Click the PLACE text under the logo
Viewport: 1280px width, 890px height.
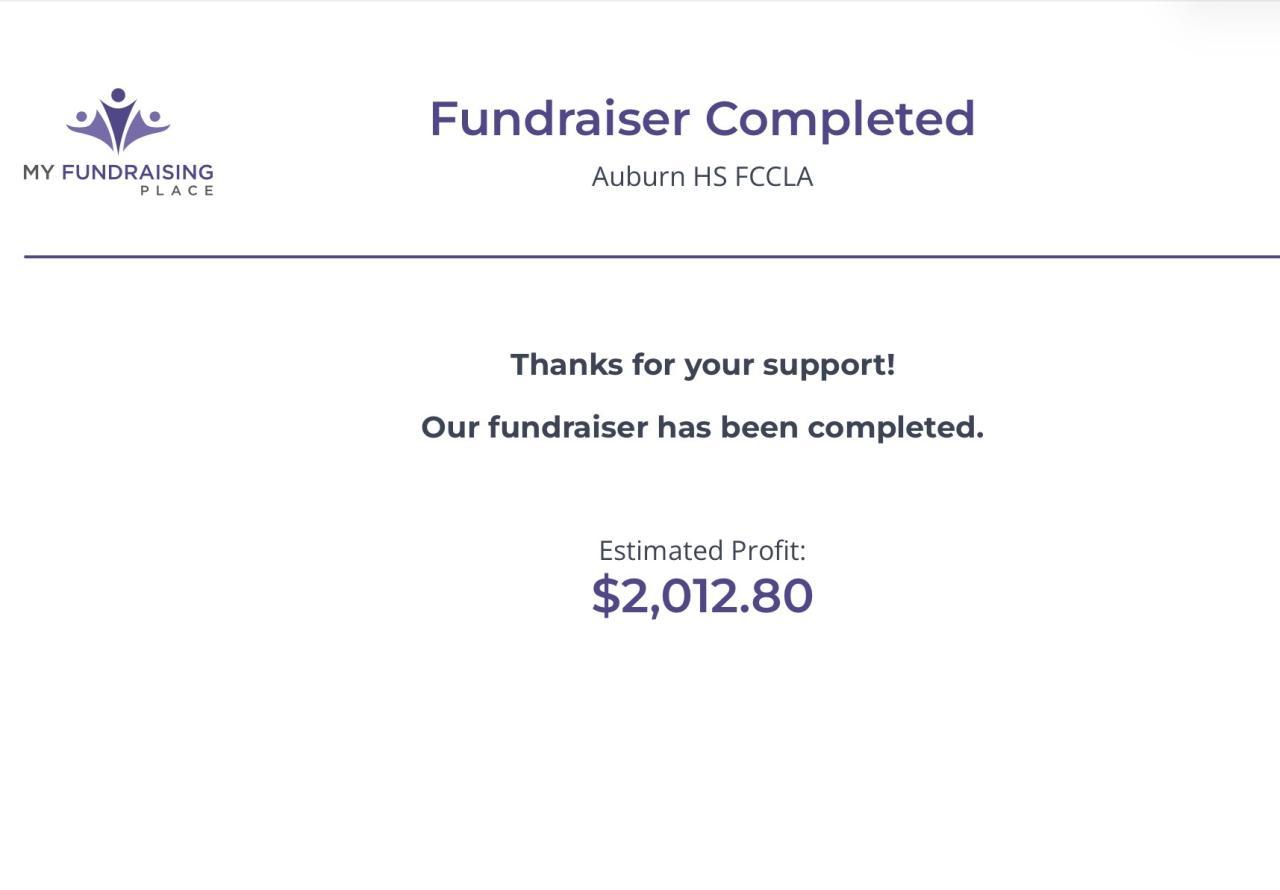(177, 191)
